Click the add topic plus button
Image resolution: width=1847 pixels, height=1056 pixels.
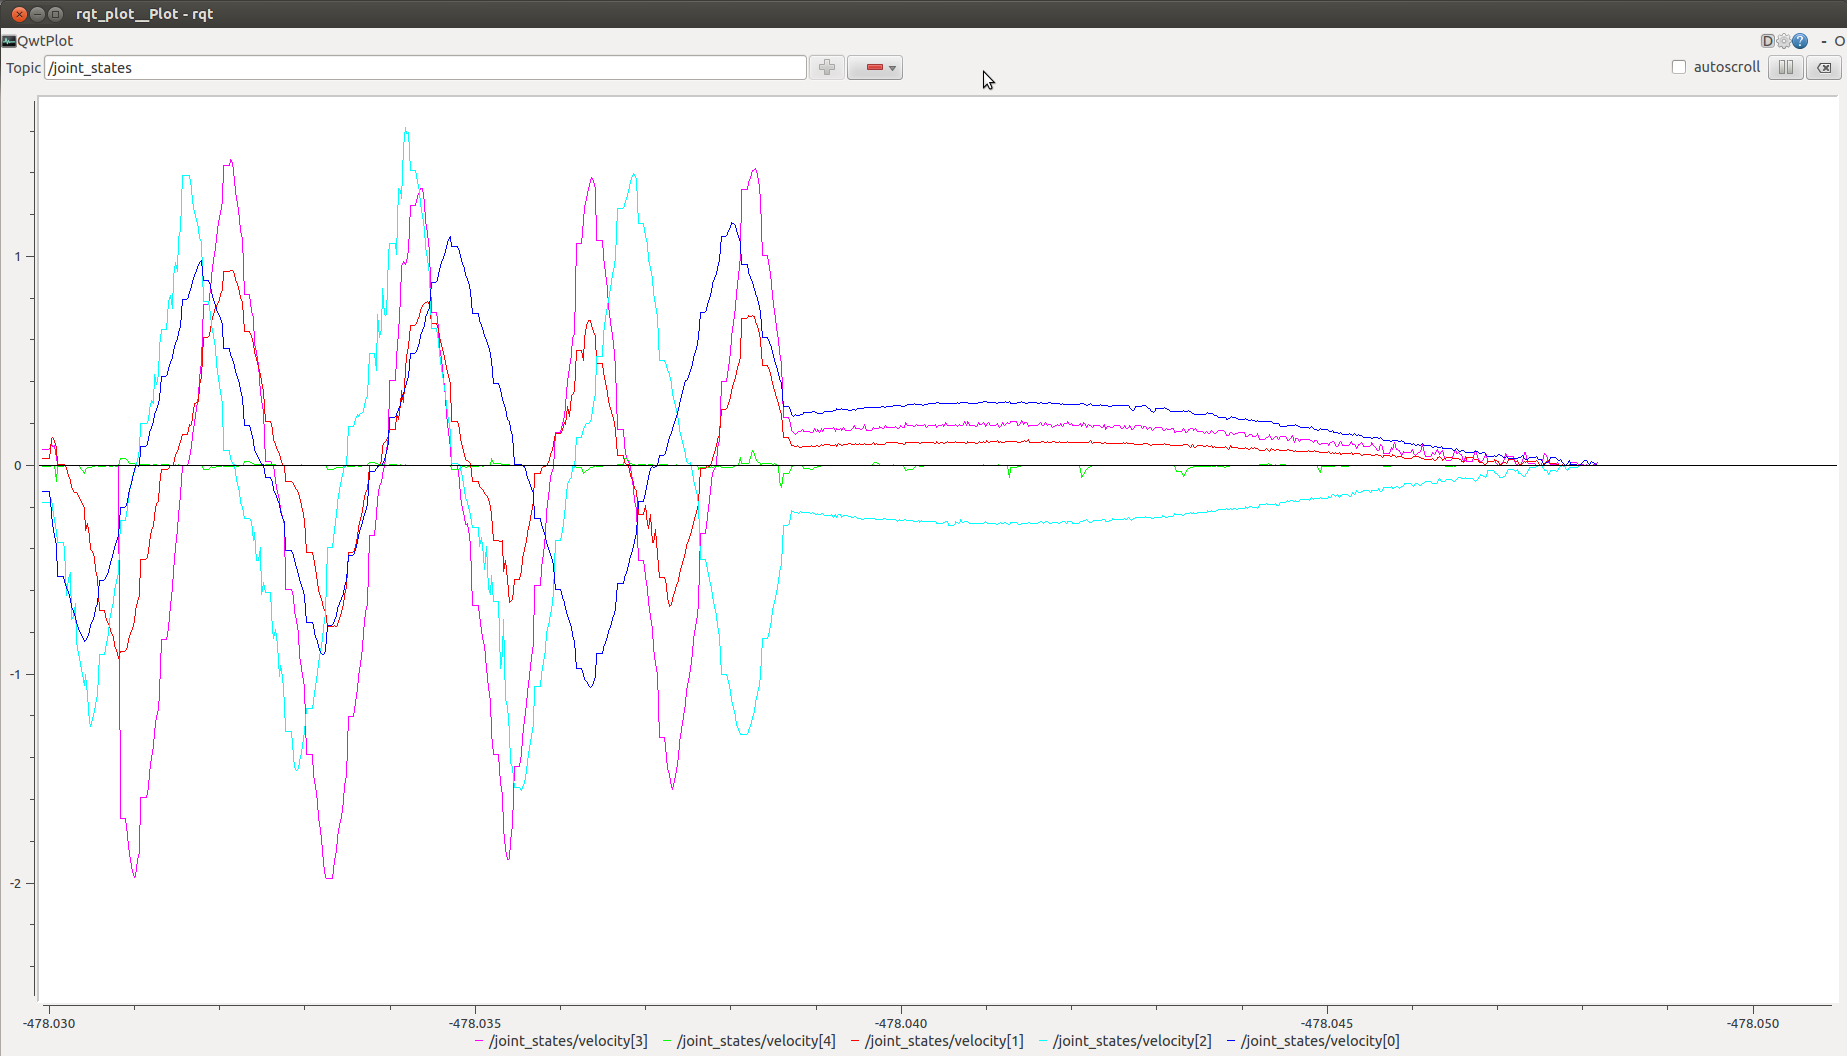point(826,67)
